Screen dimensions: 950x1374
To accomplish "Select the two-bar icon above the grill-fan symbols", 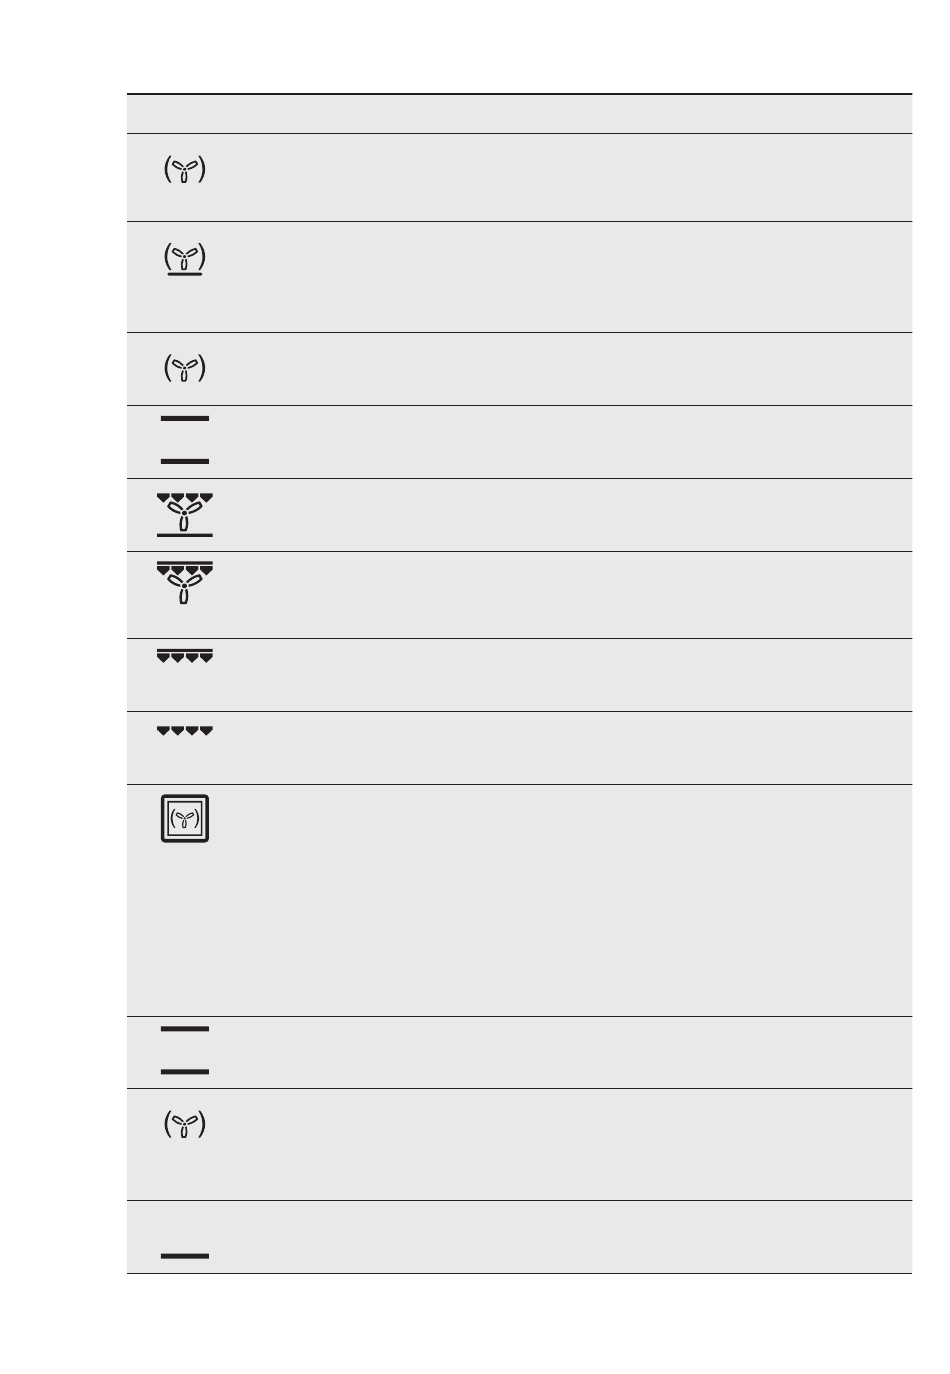I will (x=185, y=440).
